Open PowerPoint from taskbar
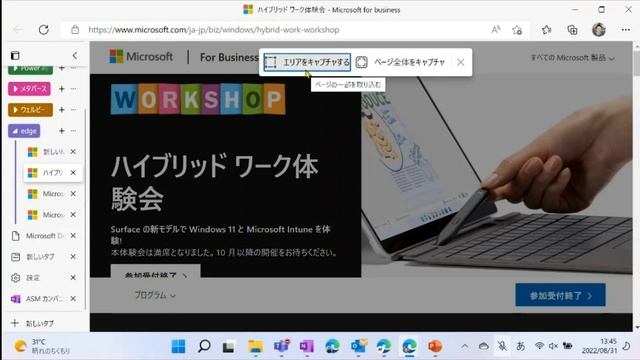 coord(435,346)
